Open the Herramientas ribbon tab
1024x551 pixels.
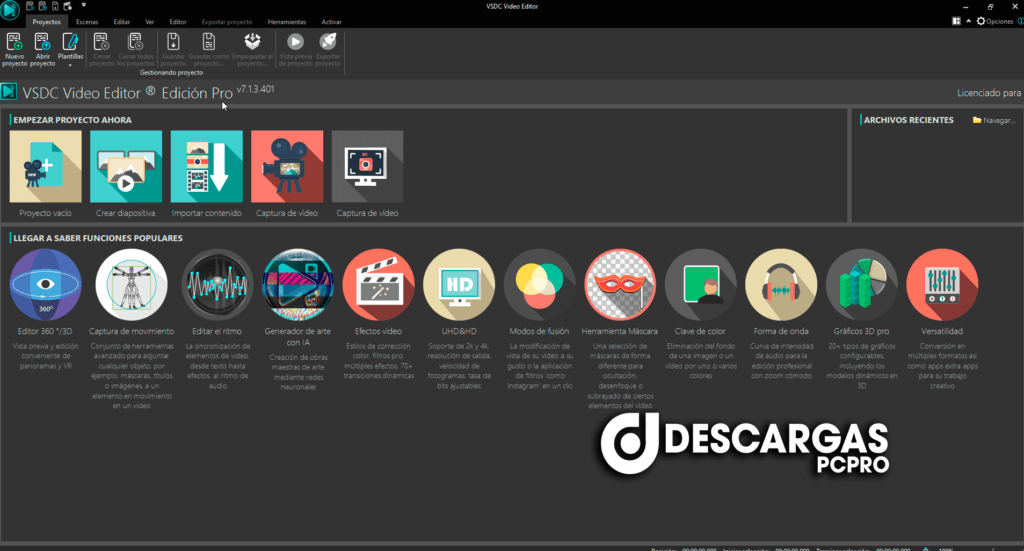coord(287,22)
